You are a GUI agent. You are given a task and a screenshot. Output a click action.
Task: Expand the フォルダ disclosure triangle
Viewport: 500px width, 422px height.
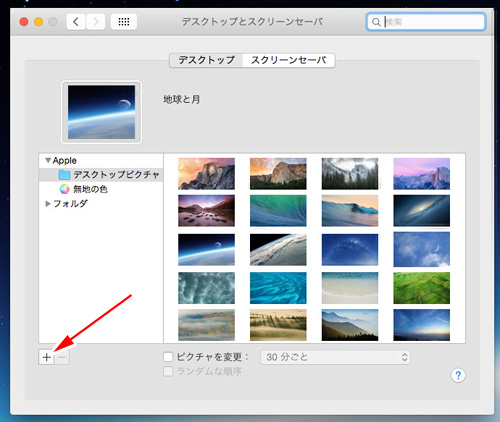tap(48, 203)
